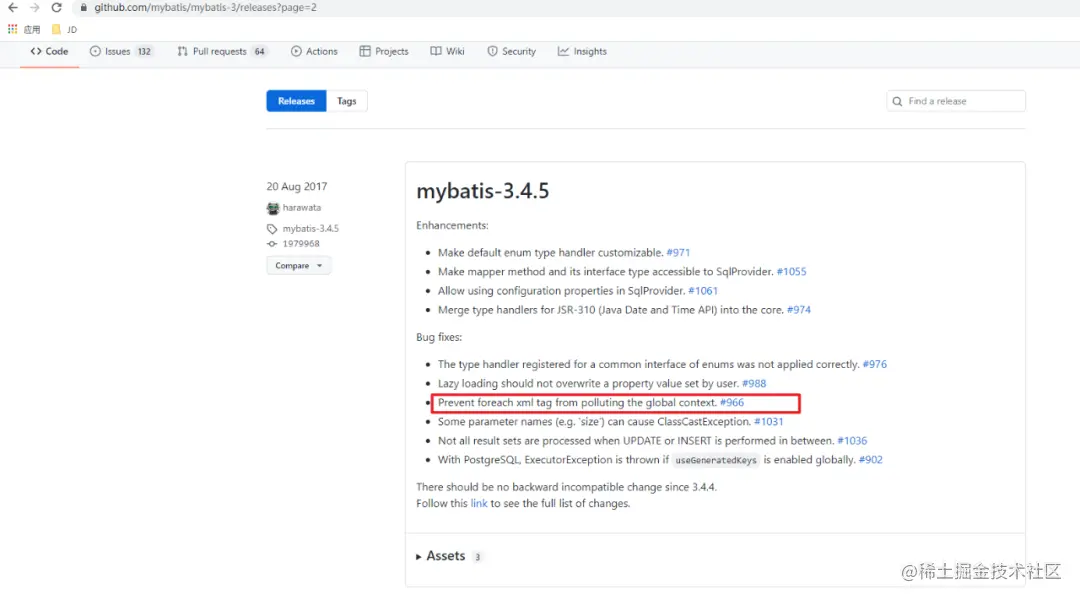
Task: Click the Assets count badge 3
Action: click(477, 557)
